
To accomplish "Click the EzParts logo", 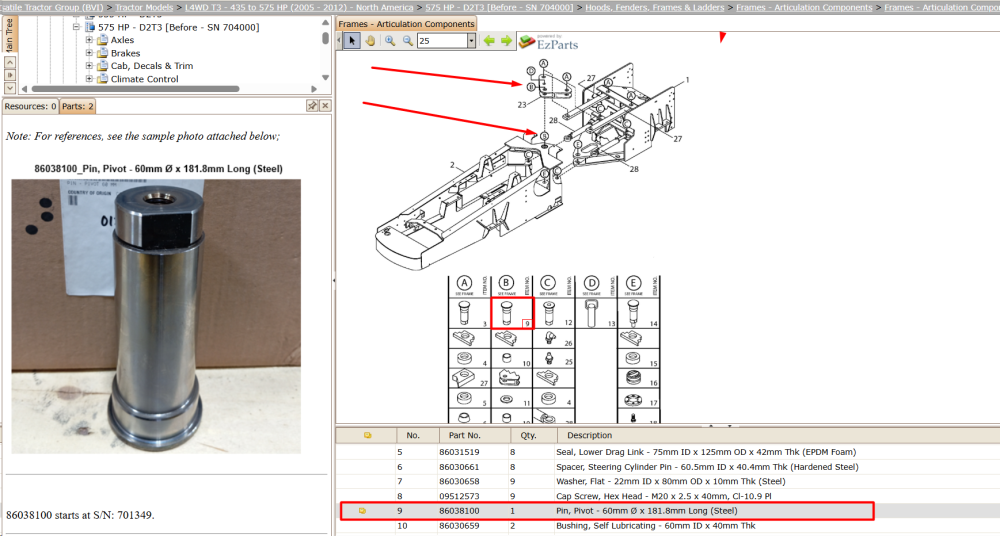I will [x=548, y=42].
